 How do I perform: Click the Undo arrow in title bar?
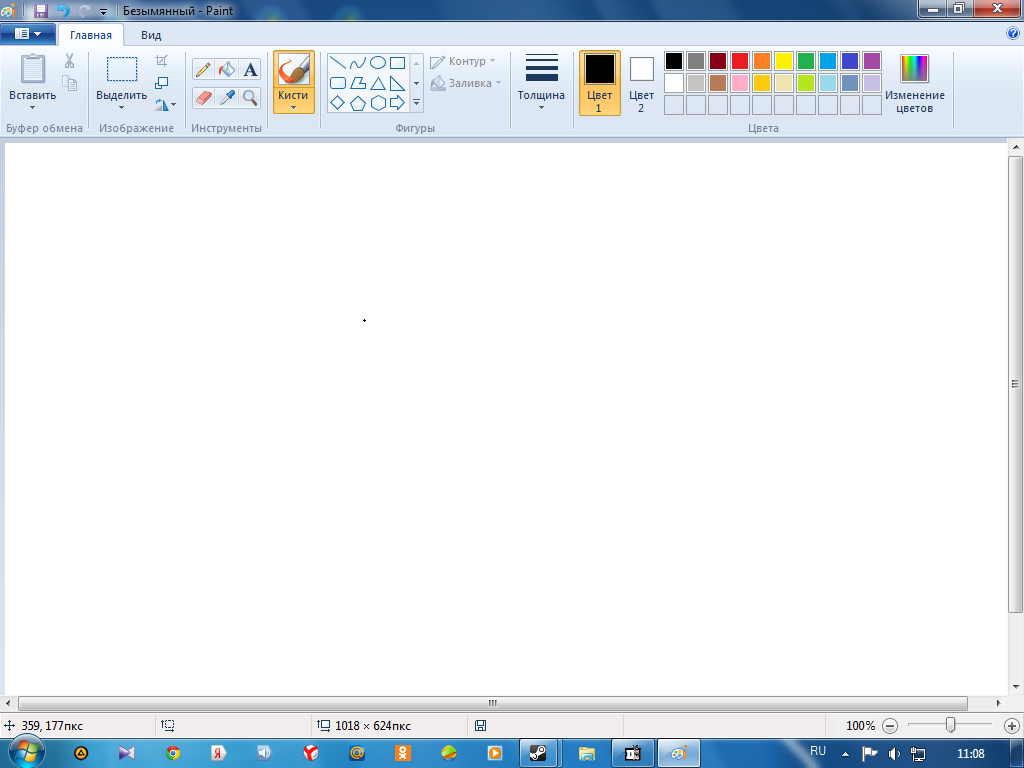[x=63, y=10]
